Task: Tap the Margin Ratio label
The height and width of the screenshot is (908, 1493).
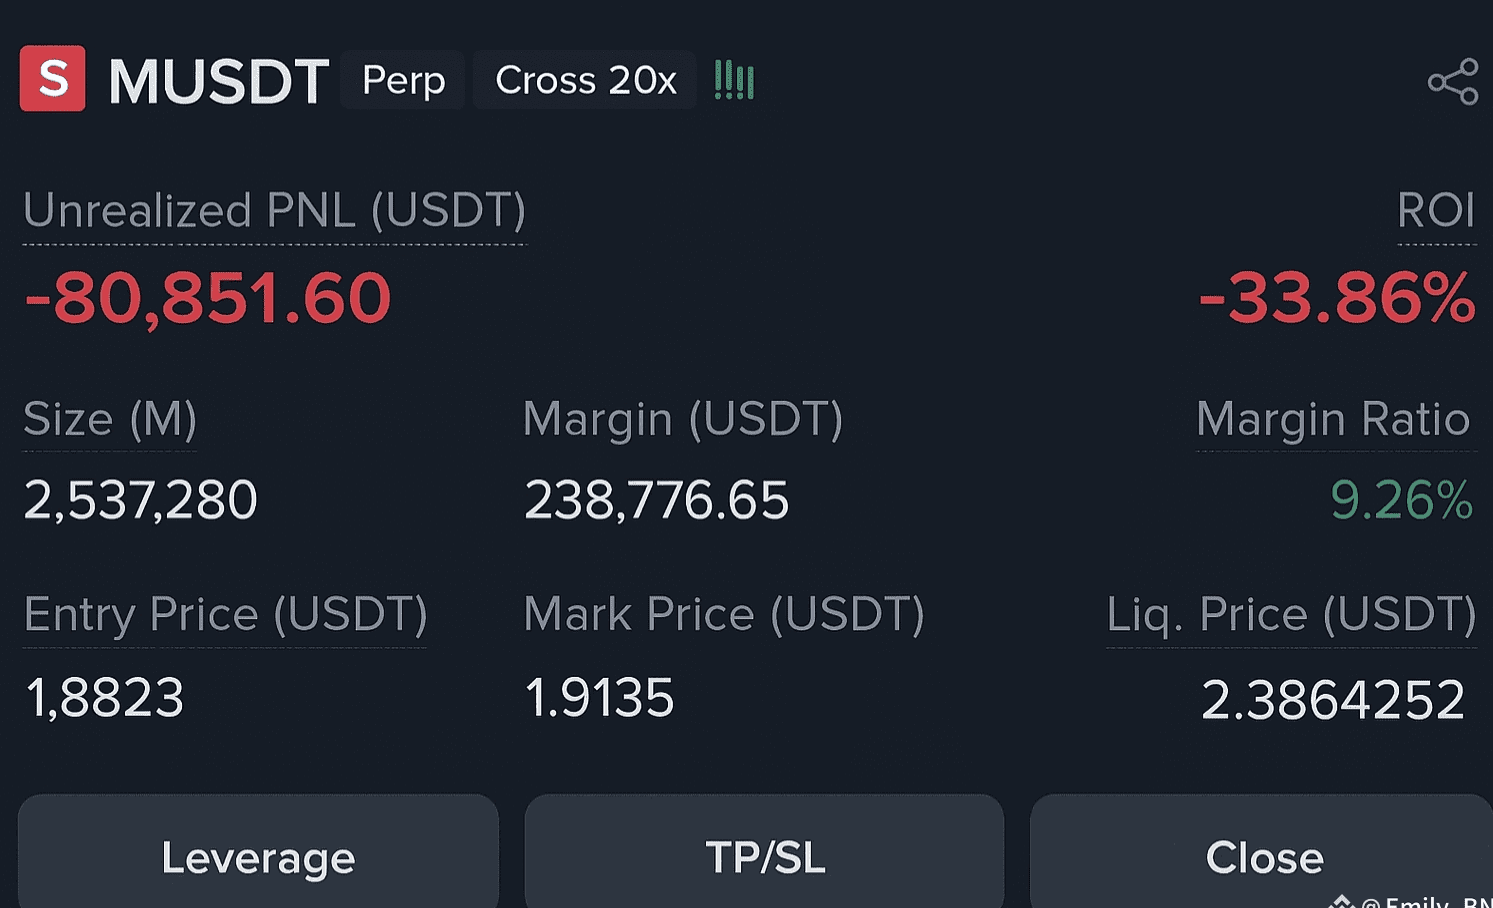Action: (1333, 419)
